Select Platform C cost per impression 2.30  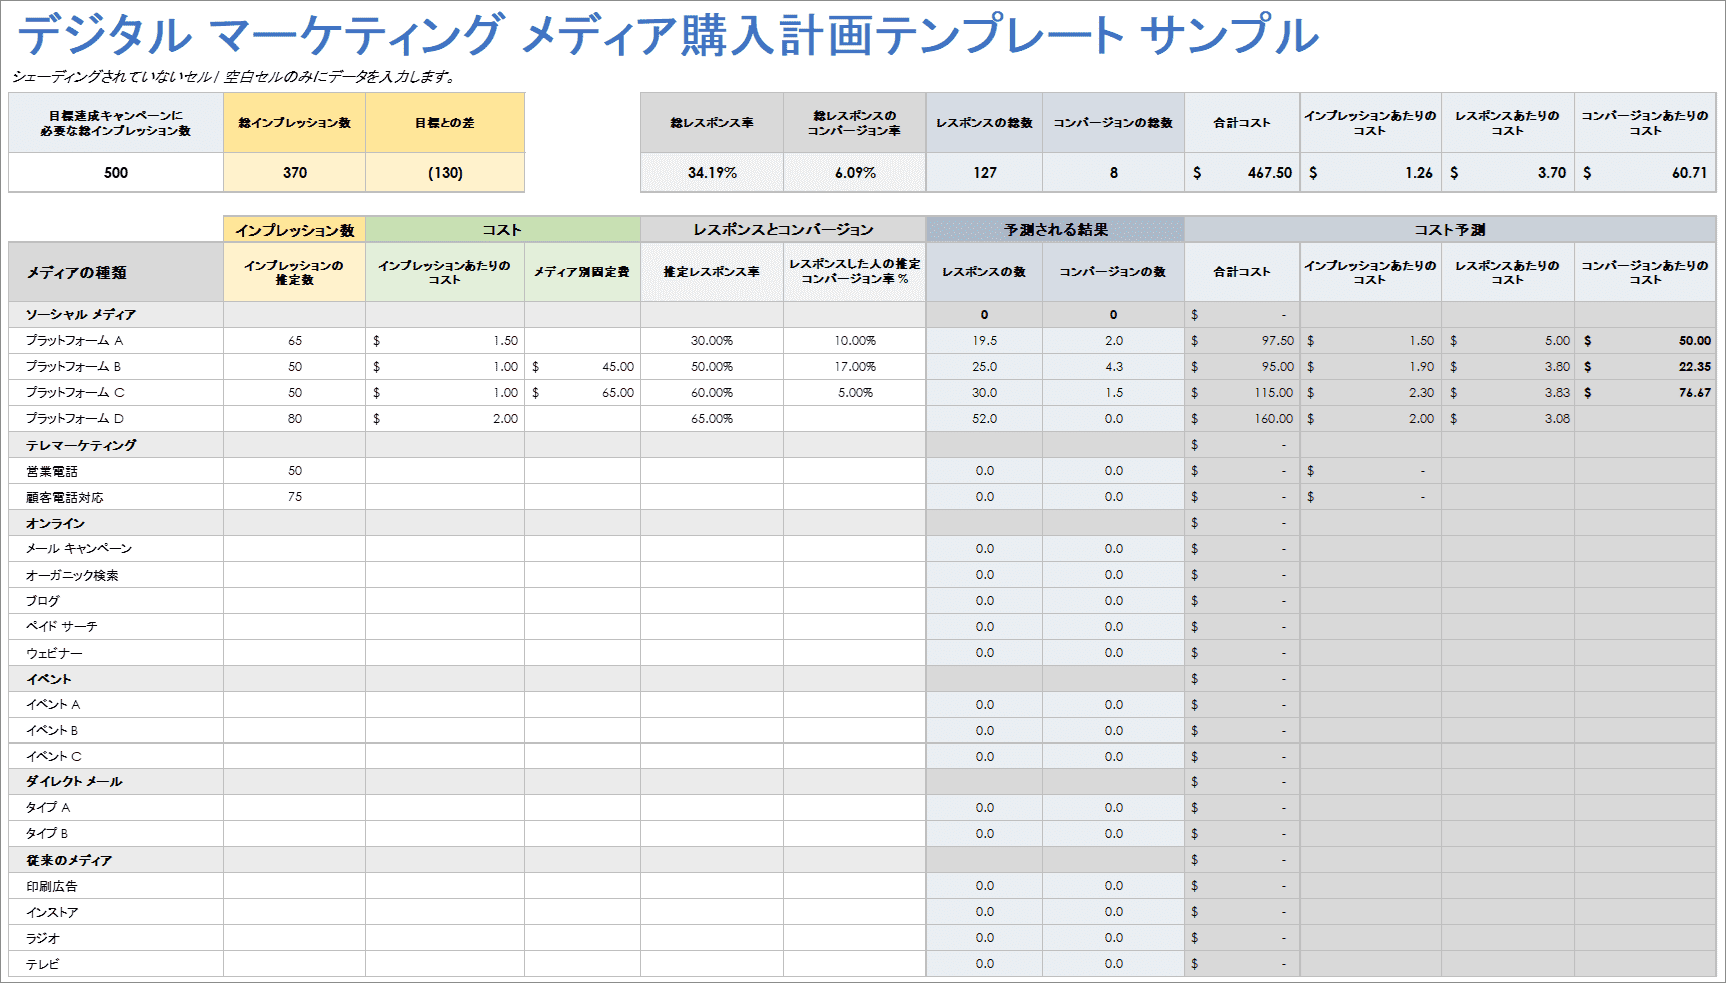(1371, 392)
